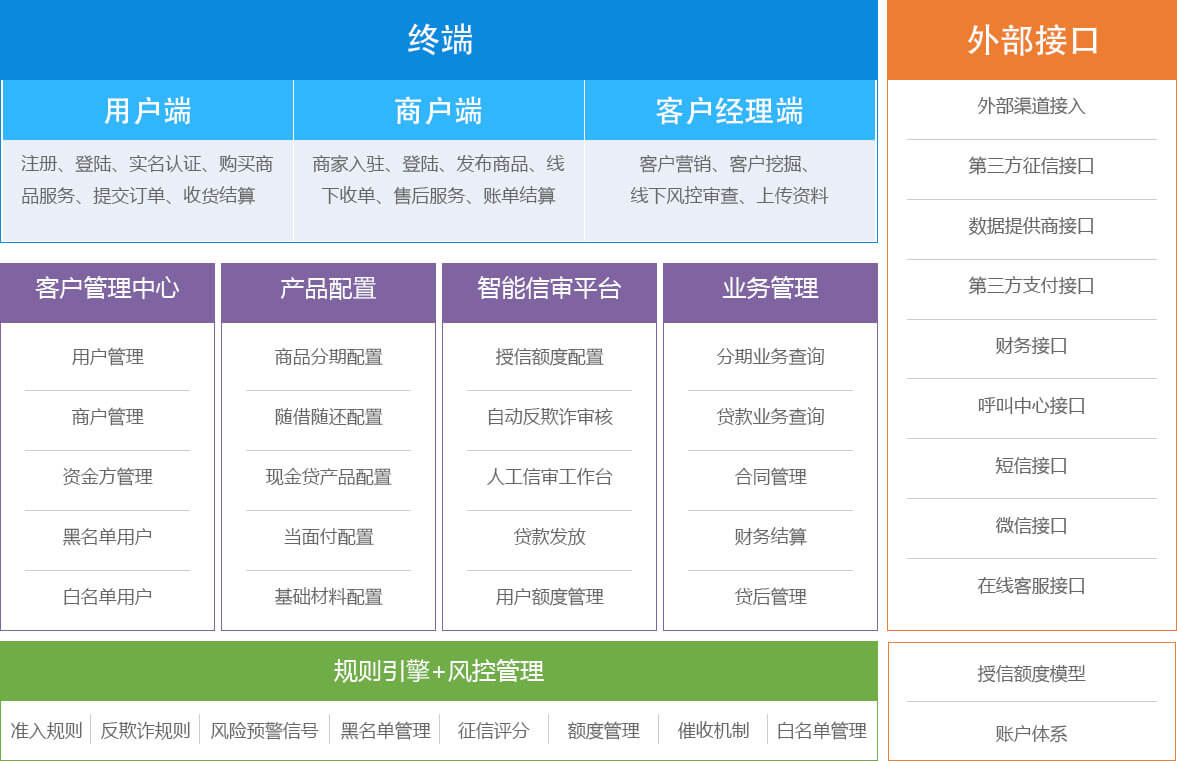Image resolution: width=1177 pixels, height=761 pixels.
Task: Select 贷款发放 entry
Action: pos(549,537)
